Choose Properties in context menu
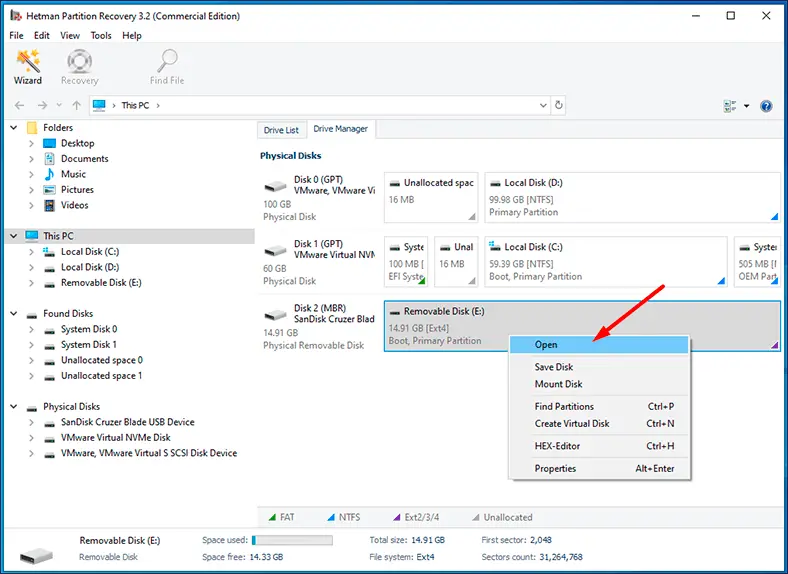Screen dimensions: 788x574 (x=599, y=468)
